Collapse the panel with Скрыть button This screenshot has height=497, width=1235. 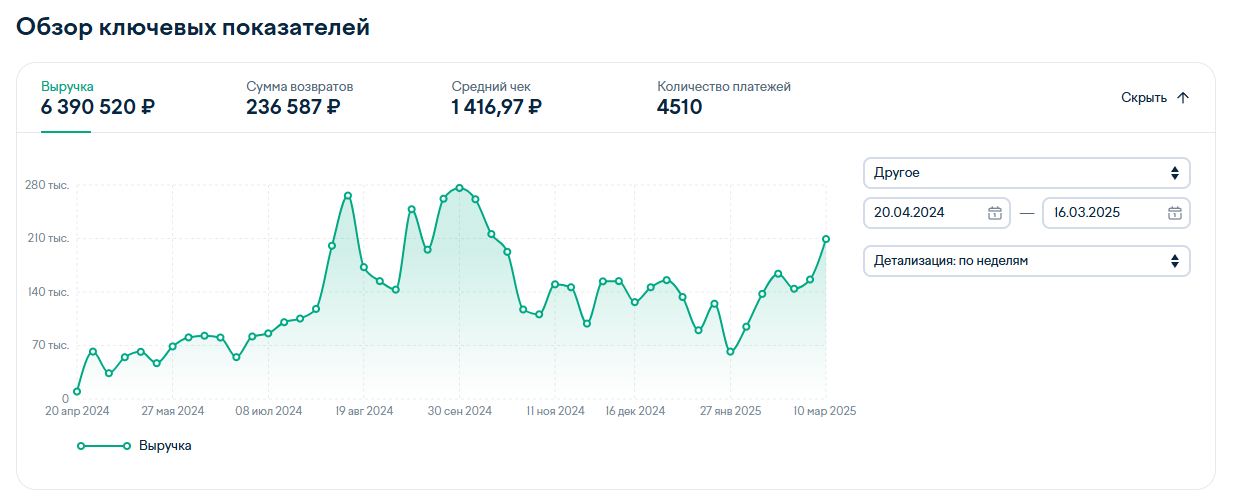coord(1155,98)
